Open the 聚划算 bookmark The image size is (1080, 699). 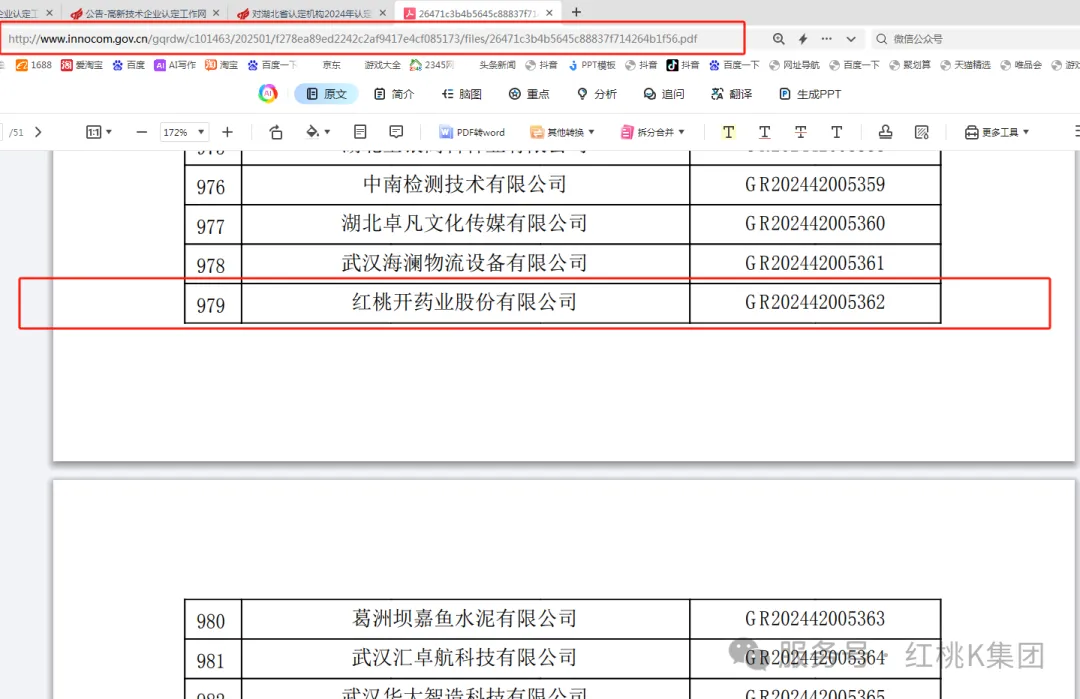pyautogui.click(x=910, y=65)
